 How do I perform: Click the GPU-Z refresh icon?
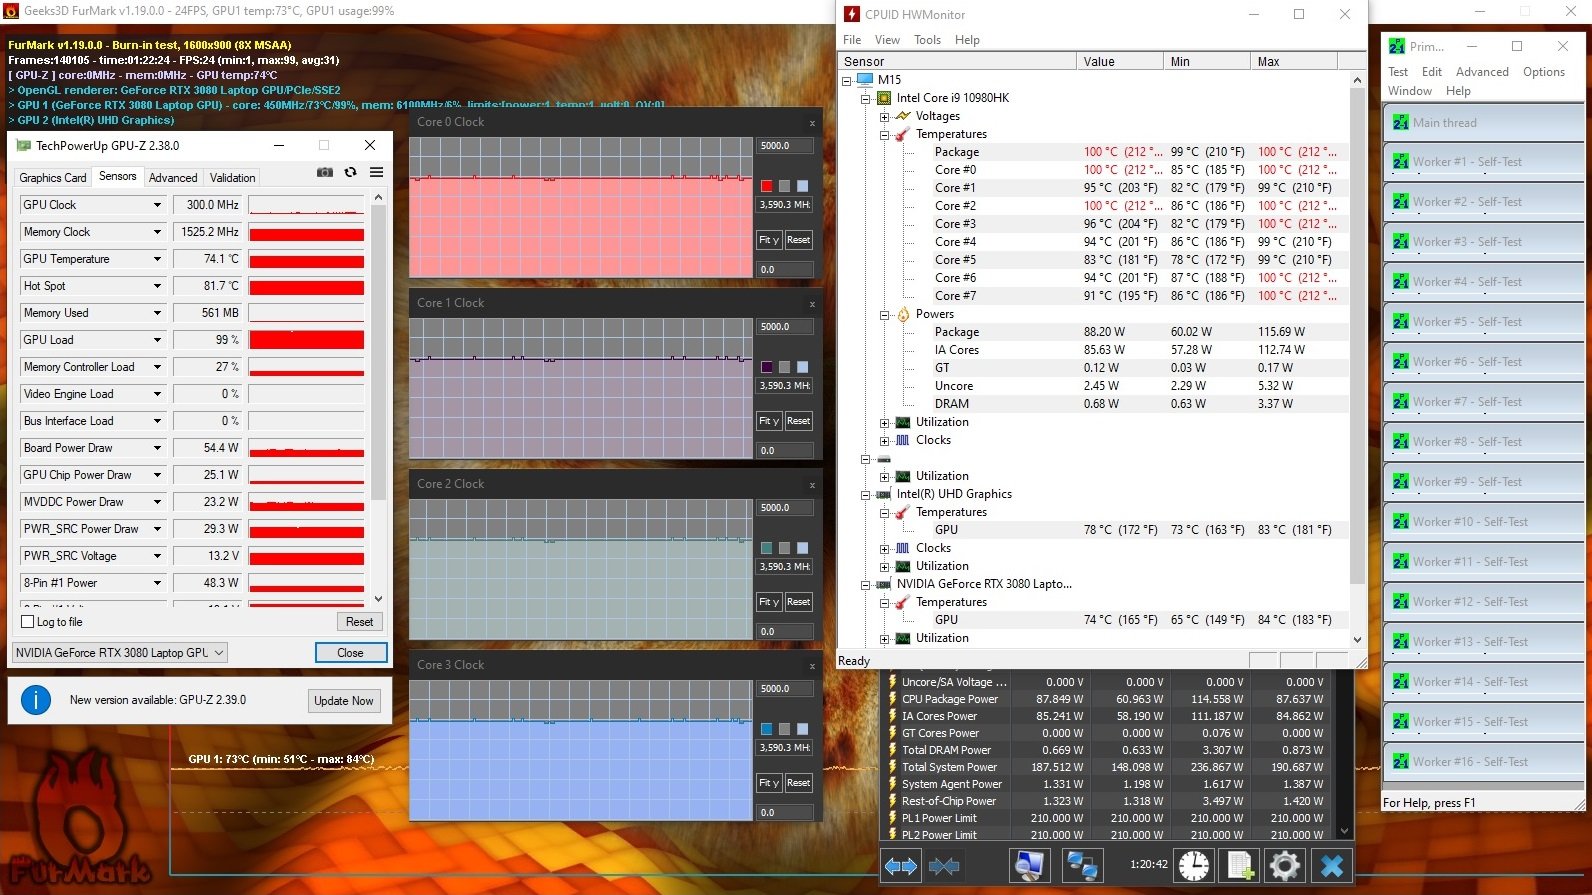coord(351,172)
